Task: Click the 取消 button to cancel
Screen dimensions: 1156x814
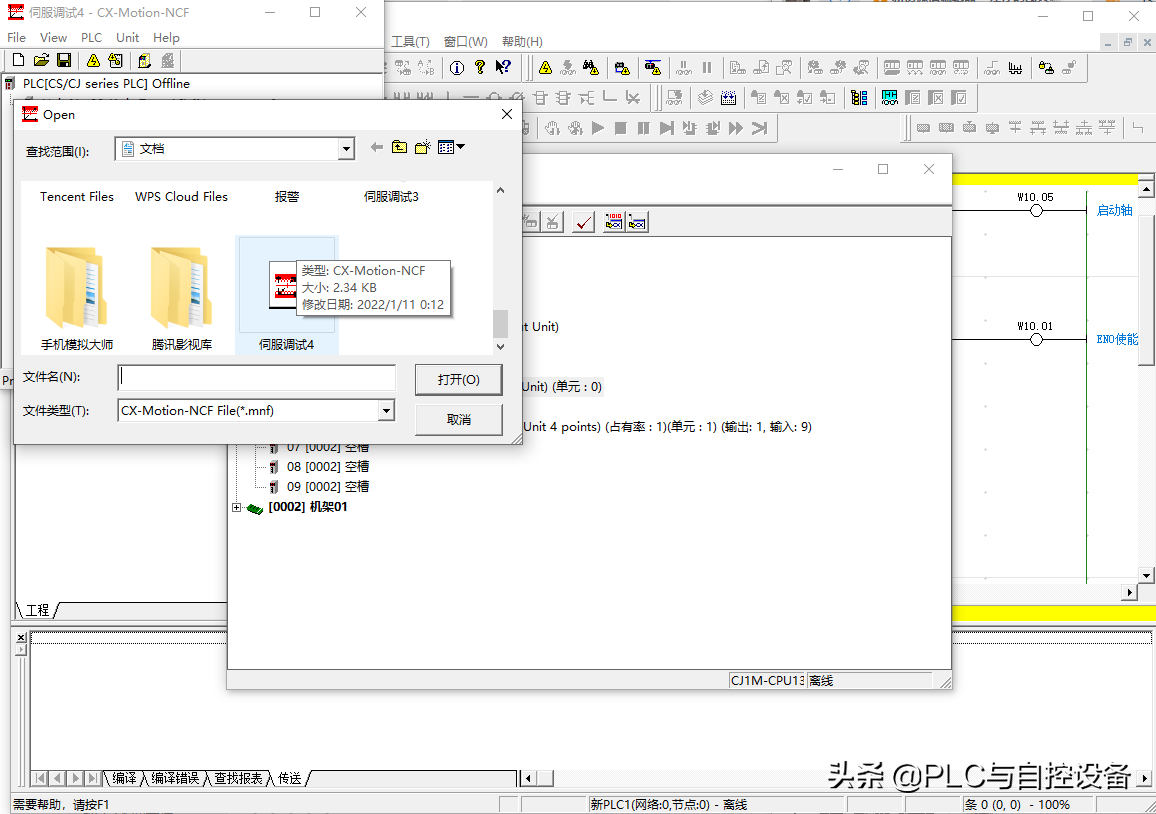Action: click(458, 419)
